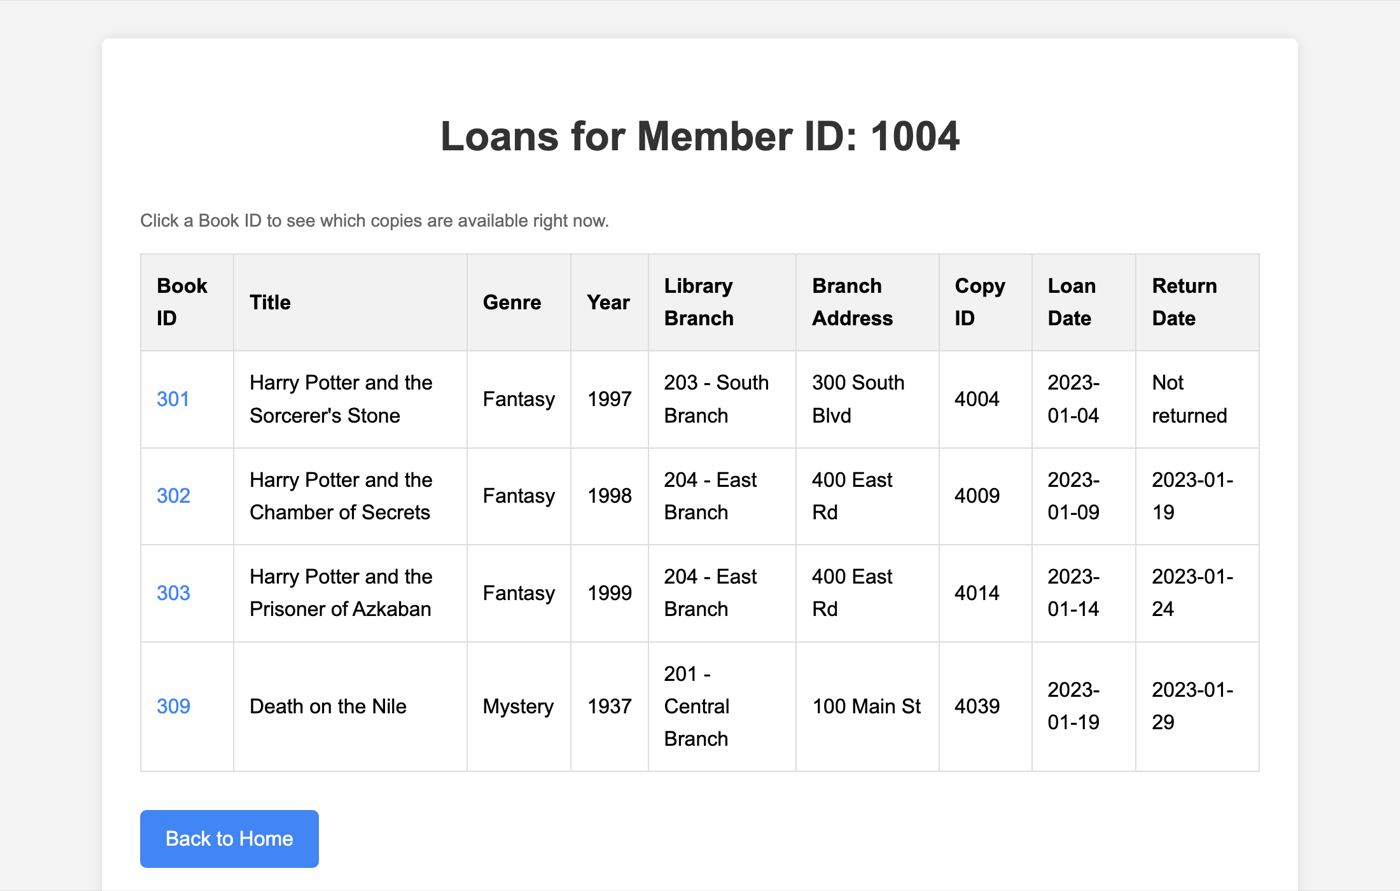
Task: Open Book ID 301 link
Action: click(x=173, y=399)
